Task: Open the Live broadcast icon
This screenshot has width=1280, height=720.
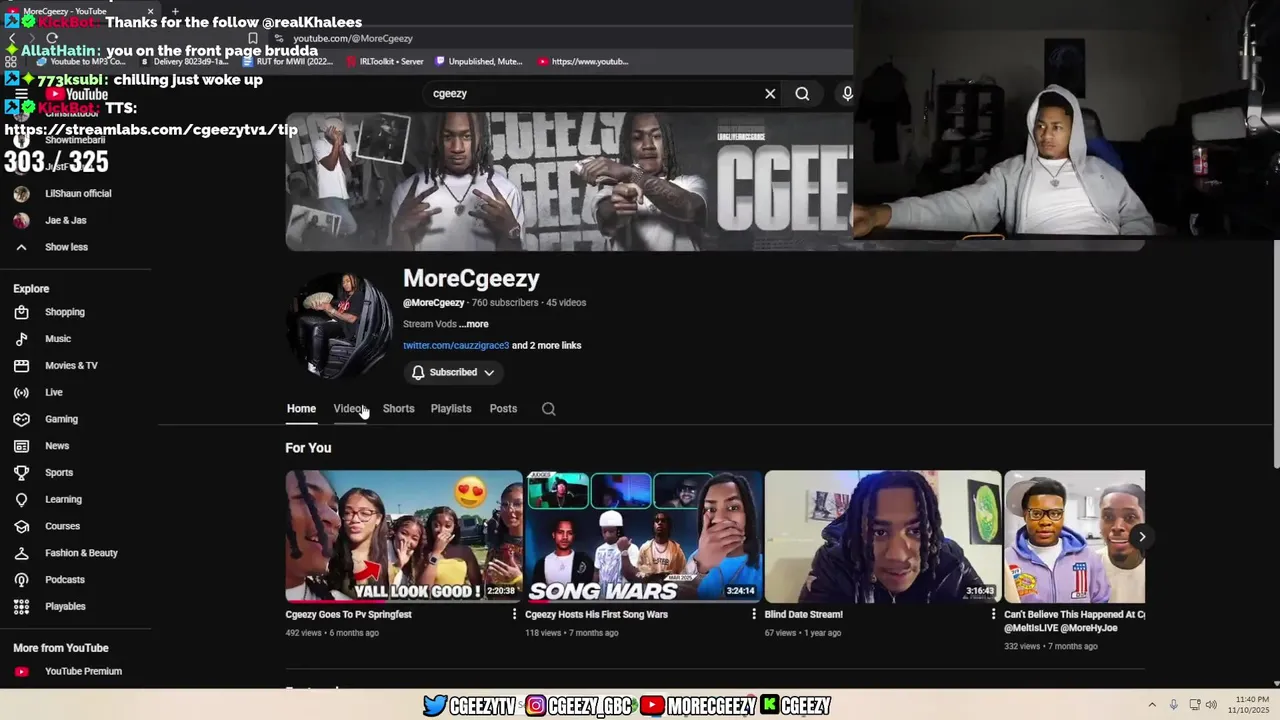Action: 22,392
